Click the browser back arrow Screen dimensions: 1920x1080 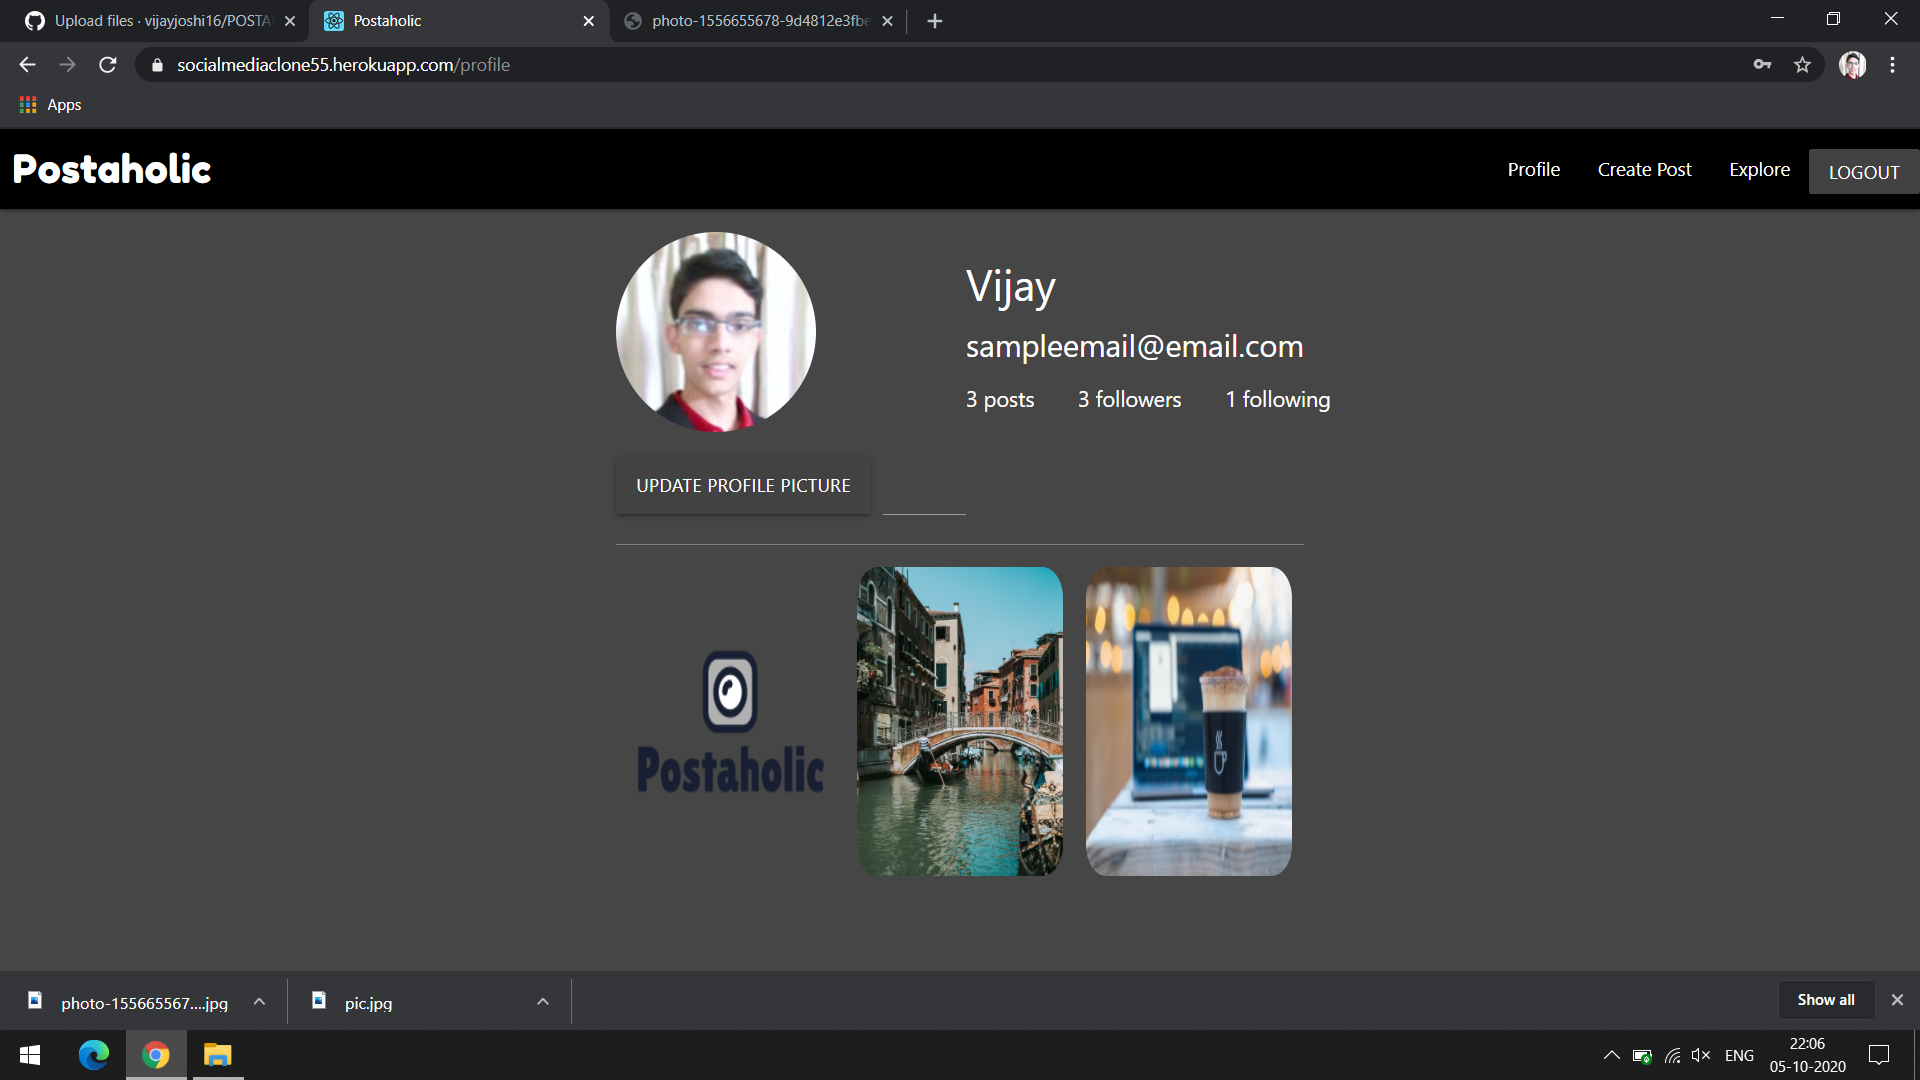tap(27, 65)
